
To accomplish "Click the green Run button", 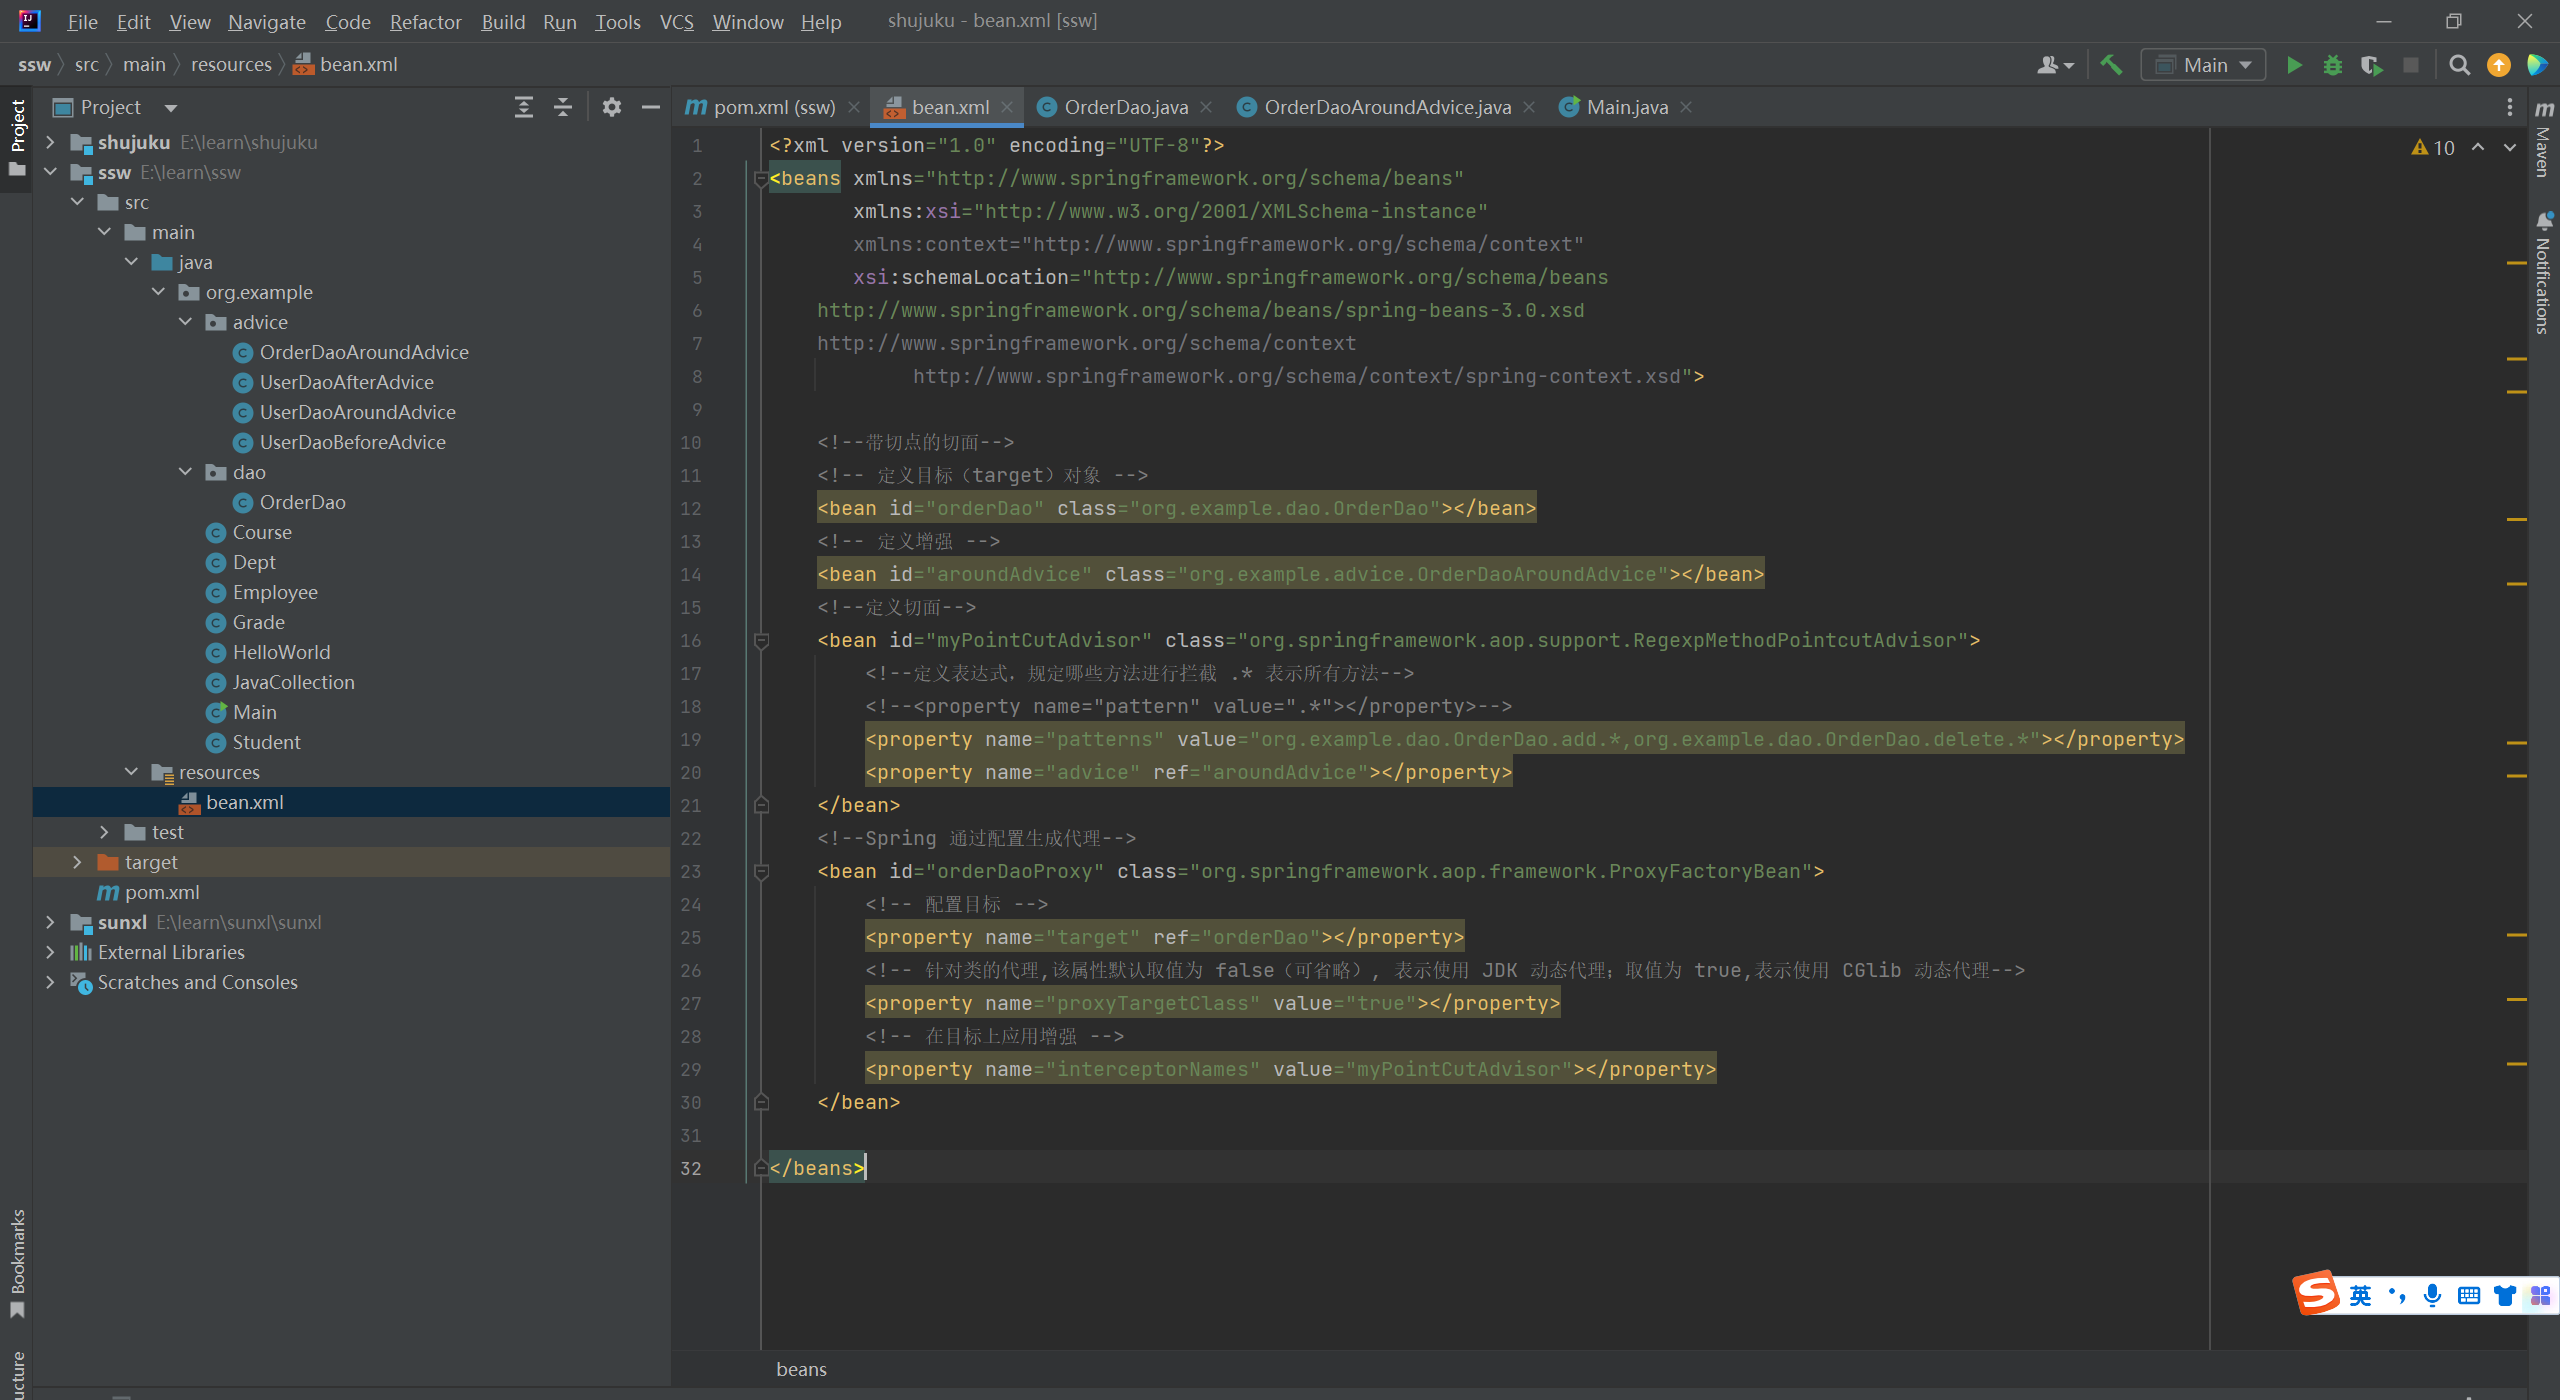I will pos(2294,66).
